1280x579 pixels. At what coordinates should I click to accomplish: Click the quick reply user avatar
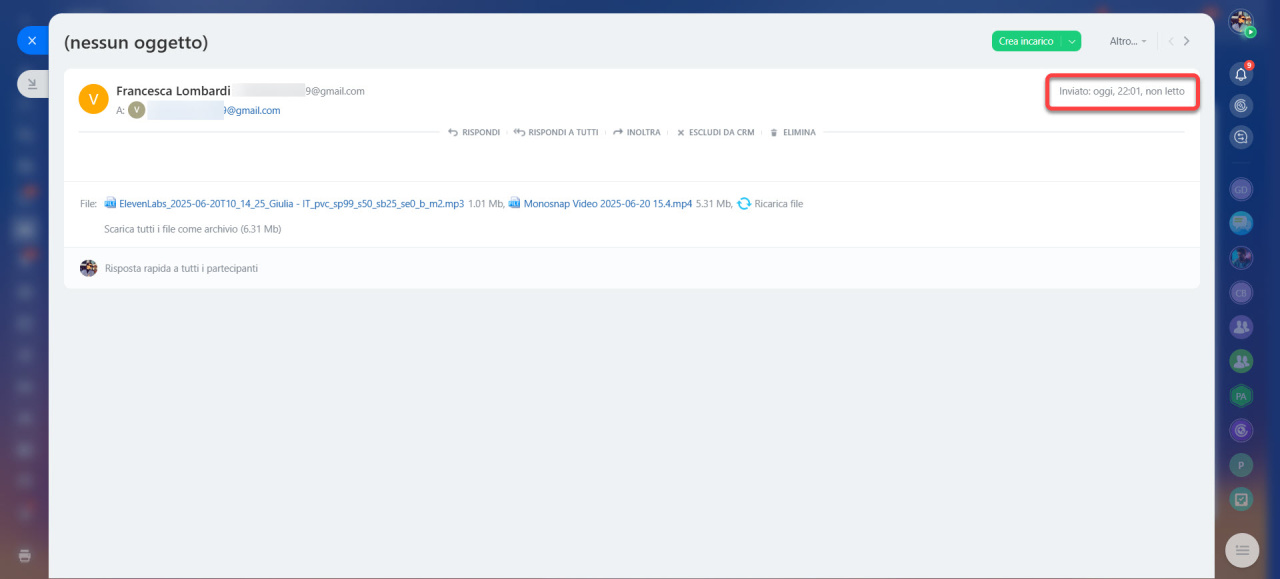click(x=89, y=268)
